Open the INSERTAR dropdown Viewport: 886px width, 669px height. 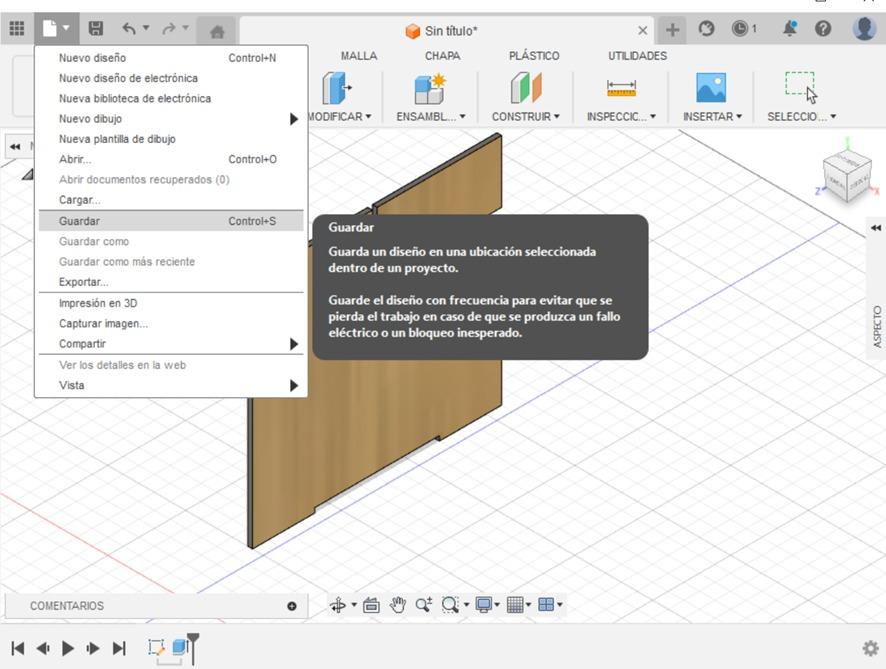(712, 116)
